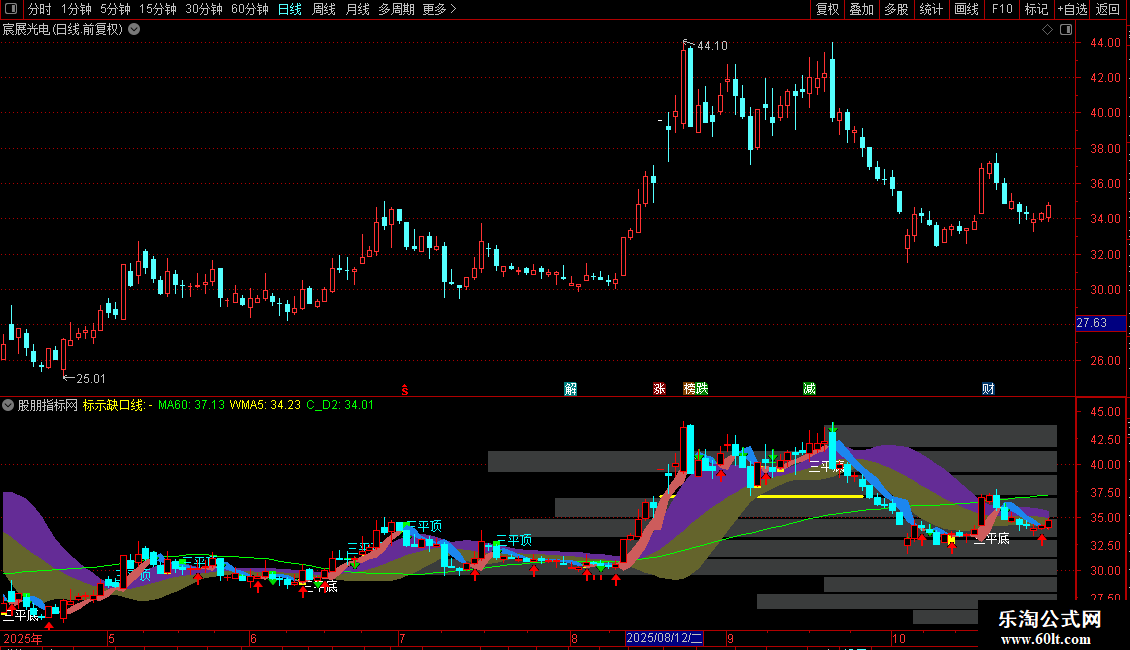The width and height of the screenshot is (1130, 650).
Task: Click the 44.10 high price label
Action: point(712,46)
